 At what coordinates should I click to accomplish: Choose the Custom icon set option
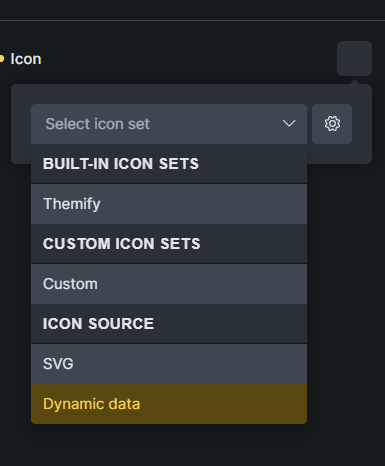pyautogui.click(x=169, y=284)
